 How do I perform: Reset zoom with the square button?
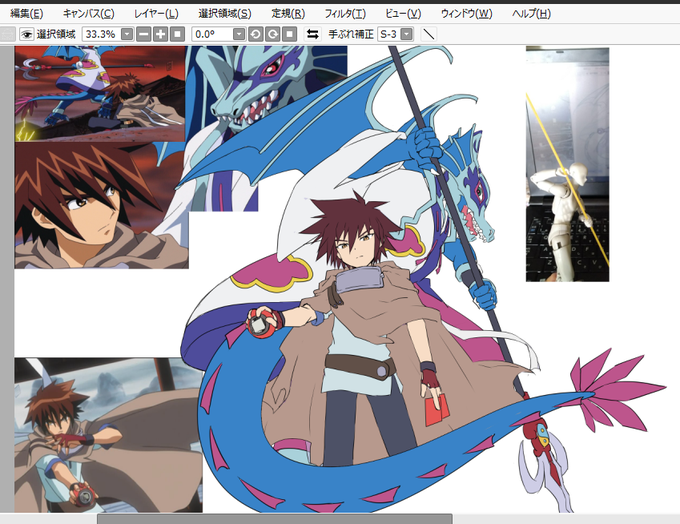click(x=177, y=34)
